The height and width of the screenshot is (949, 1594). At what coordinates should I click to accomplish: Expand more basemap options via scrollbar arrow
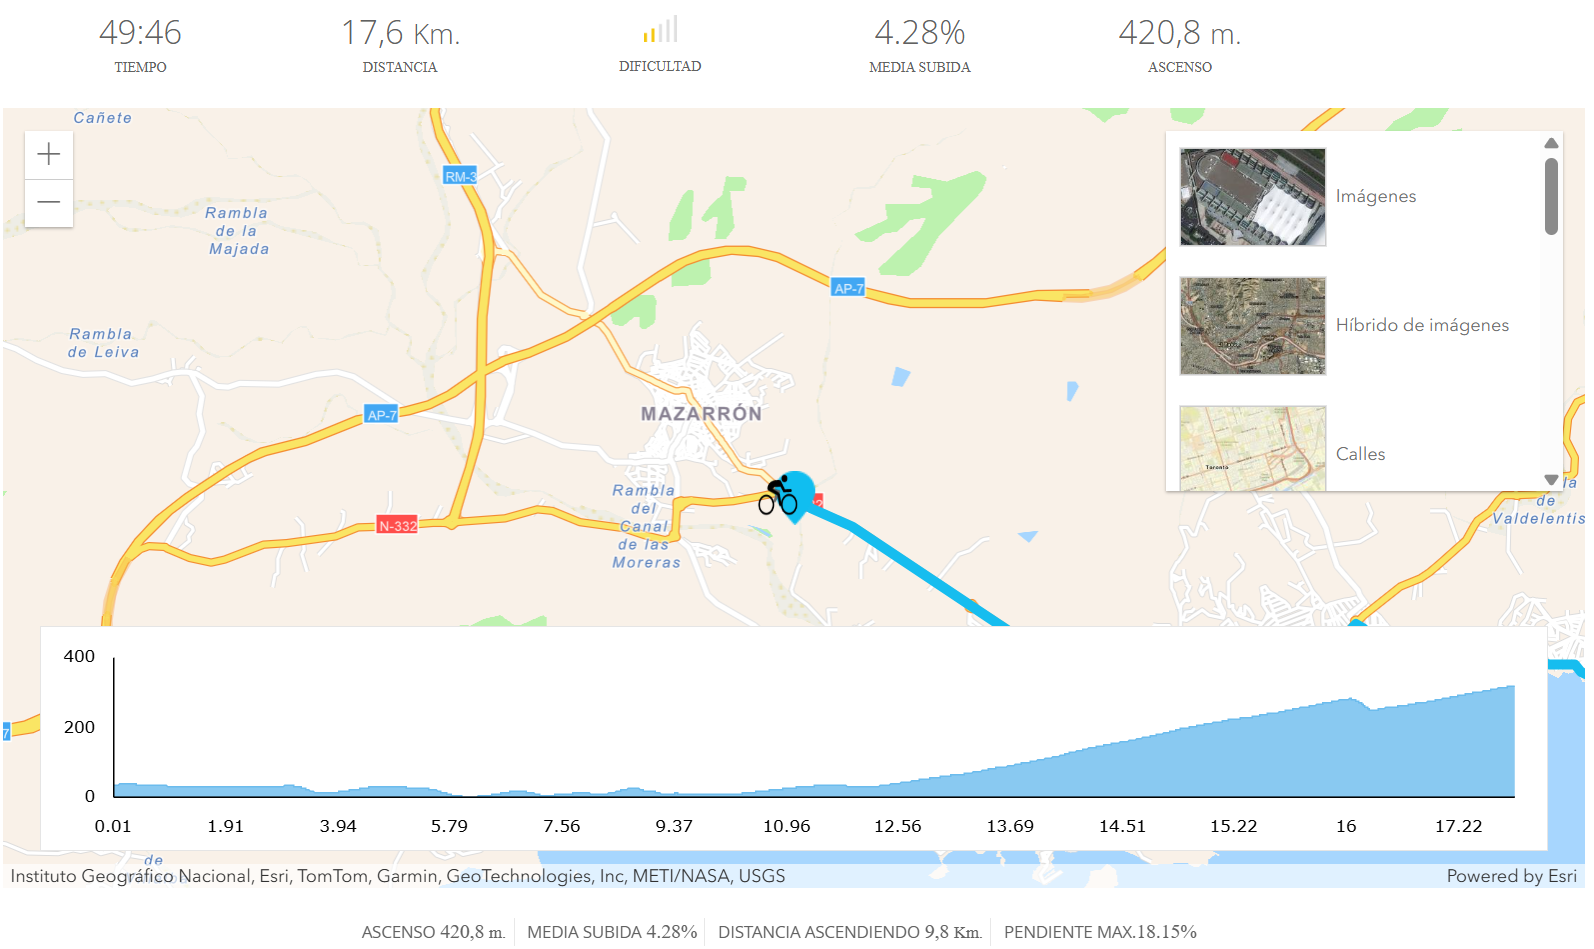1551,479
